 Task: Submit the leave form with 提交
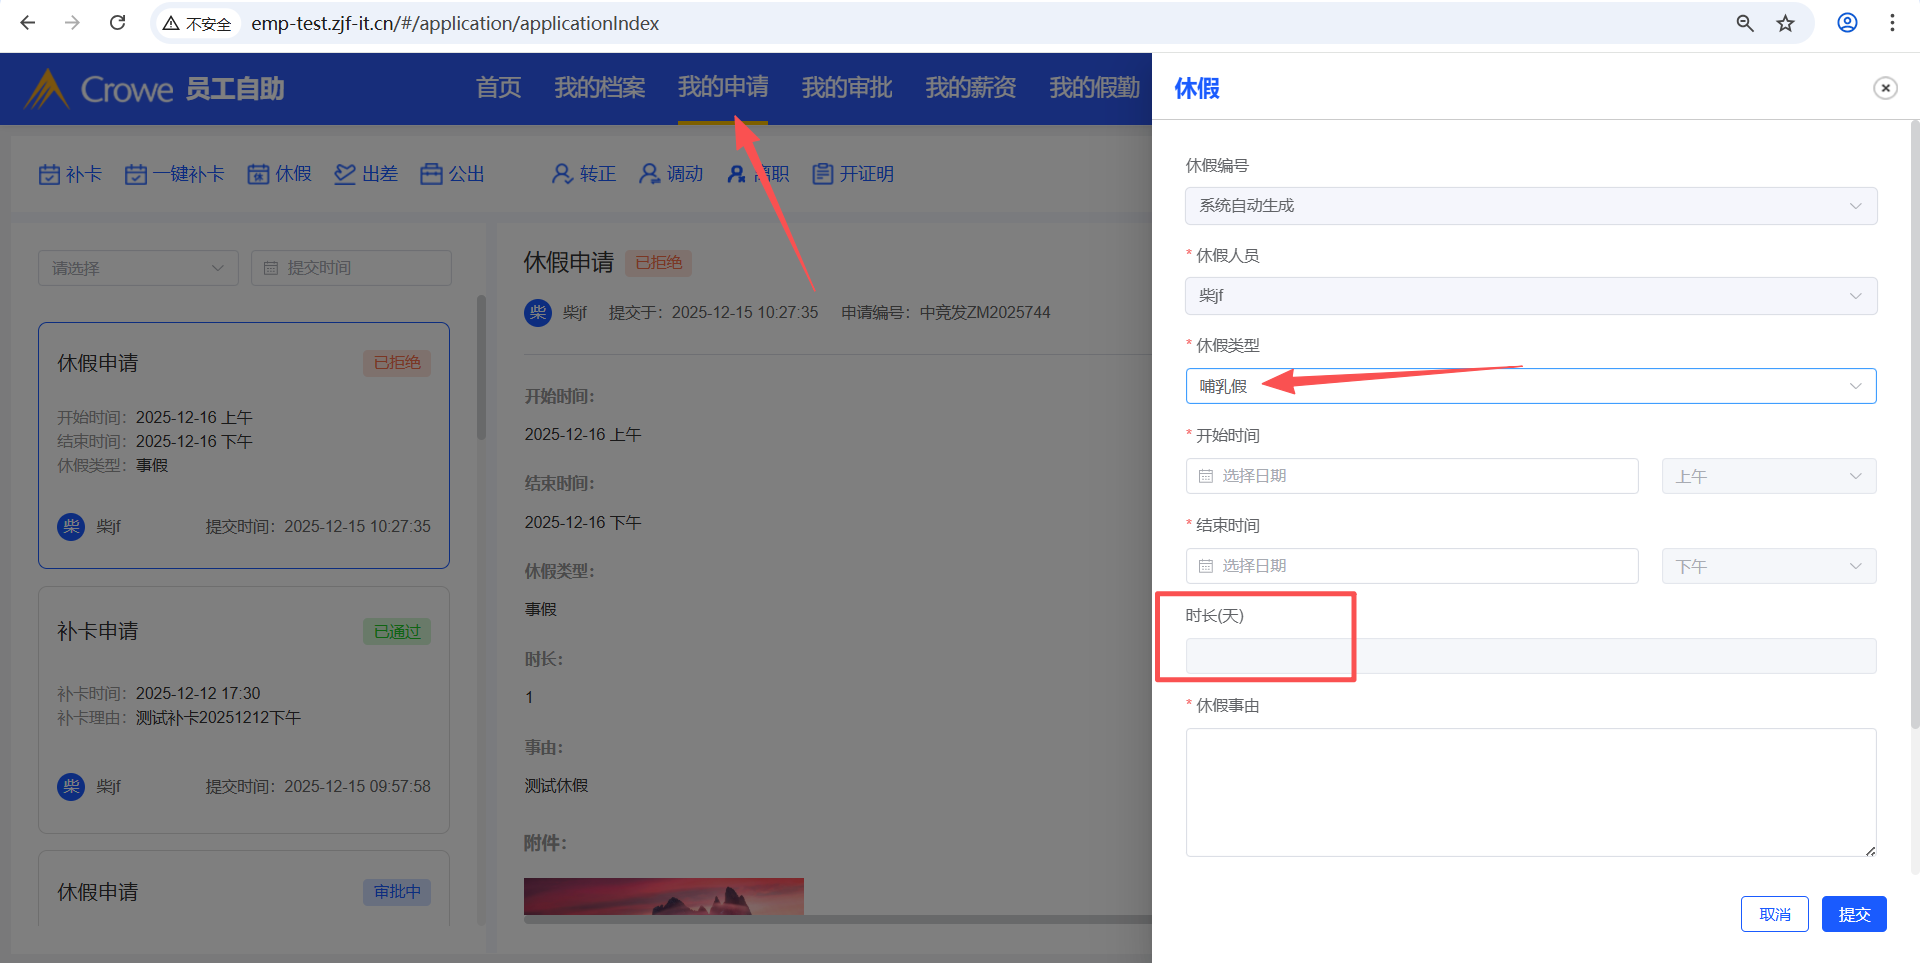(1854, 914)
